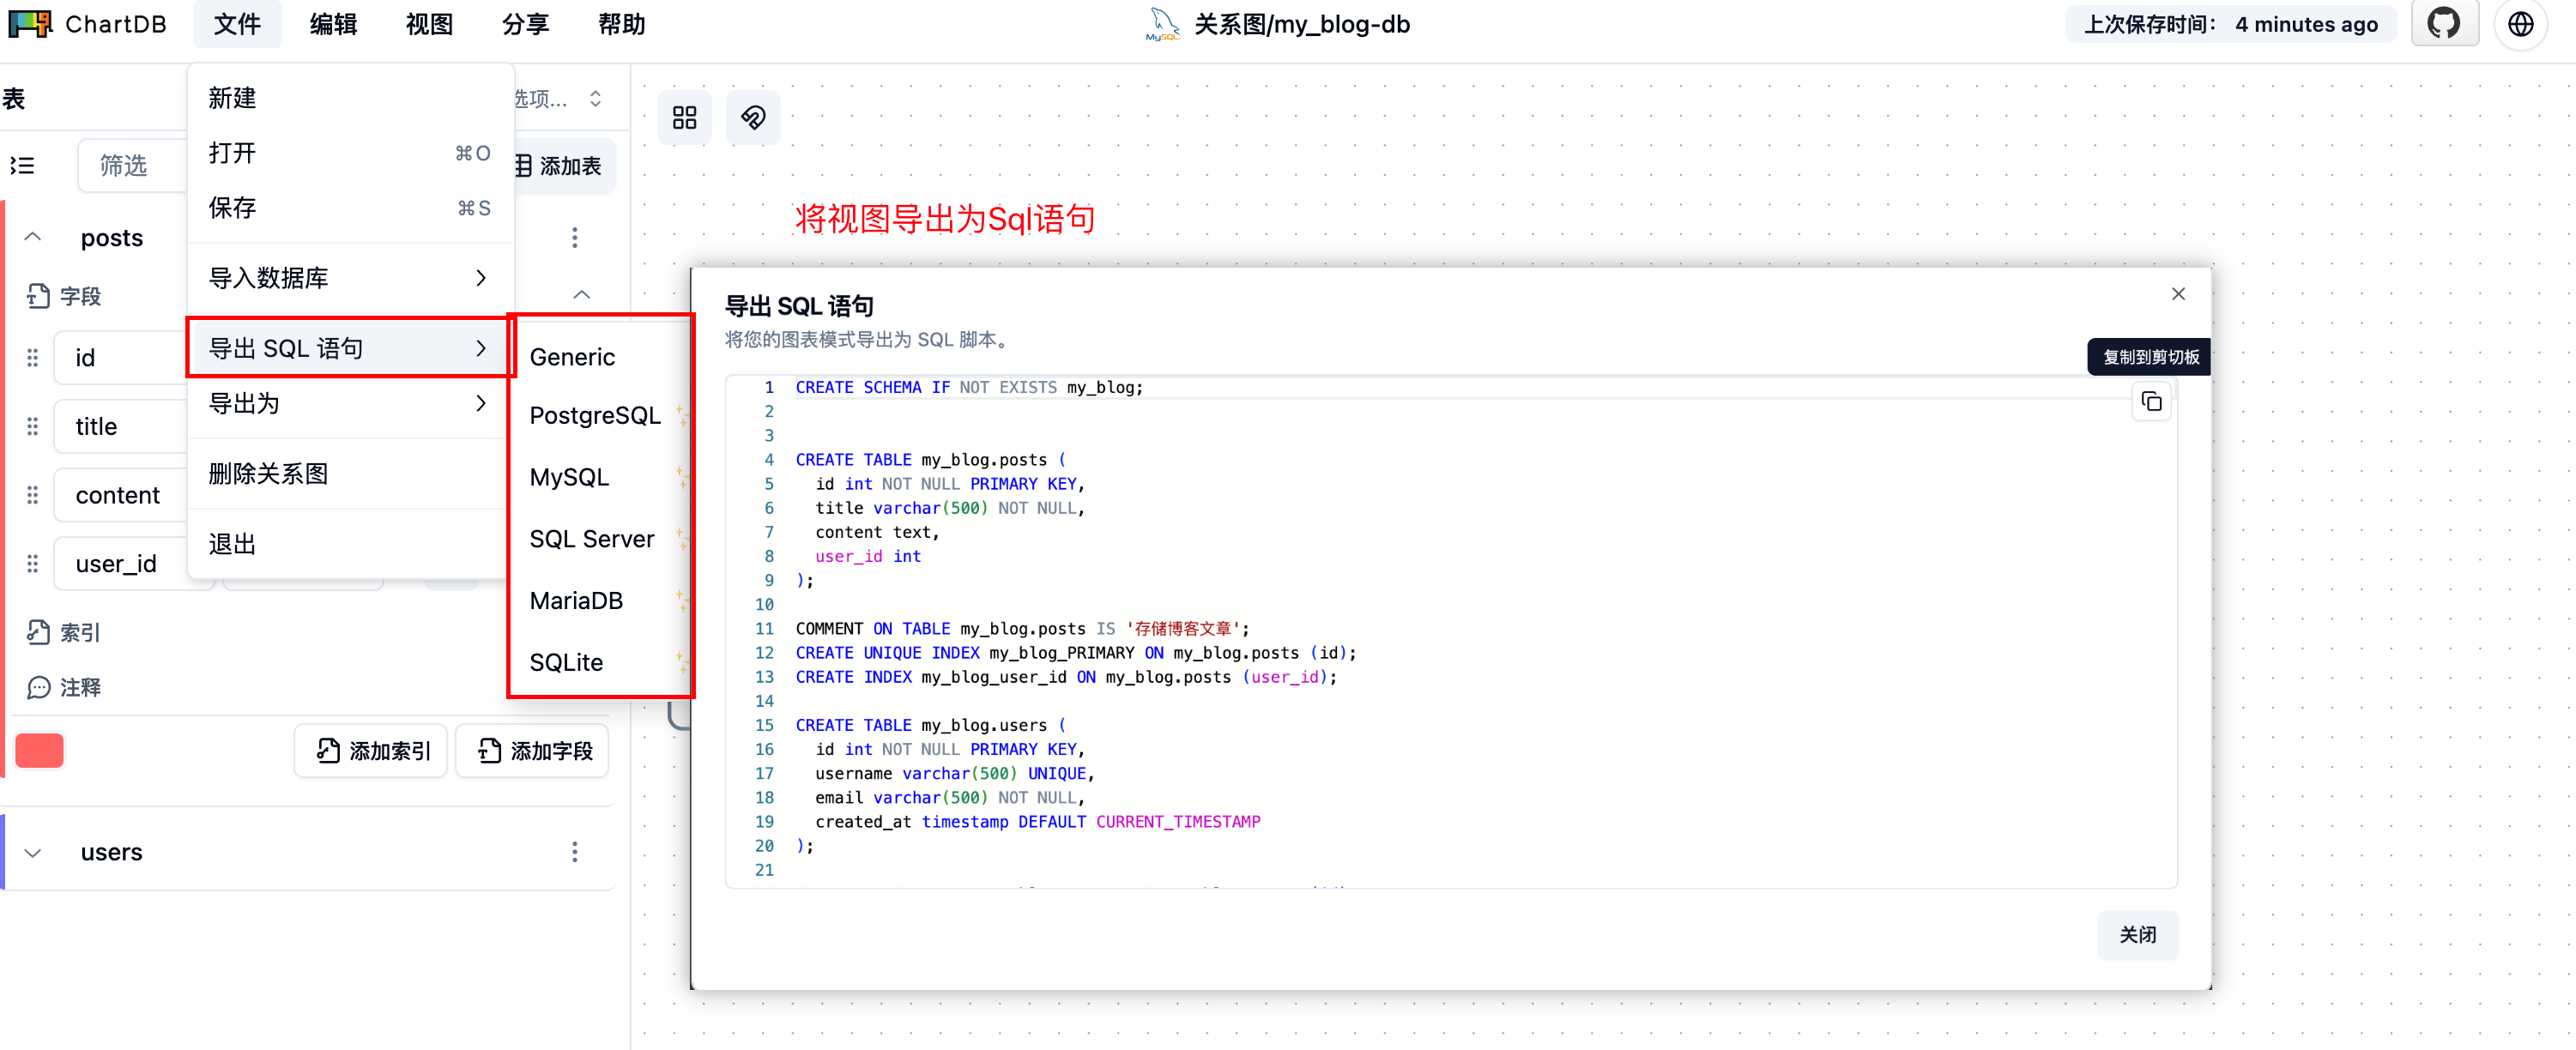Grab the drag handle beside title field

point(32,426)
